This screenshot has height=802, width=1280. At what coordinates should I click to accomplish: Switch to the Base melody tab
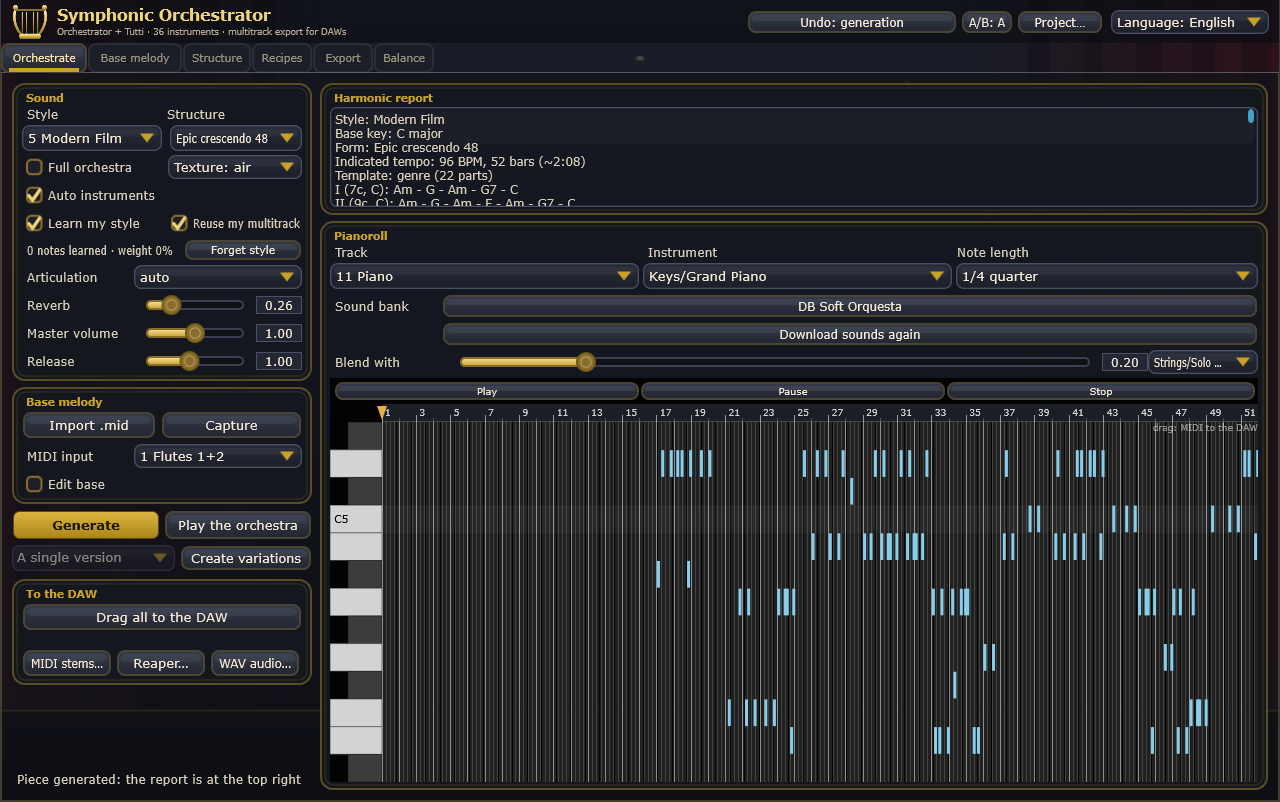(135, 58)
